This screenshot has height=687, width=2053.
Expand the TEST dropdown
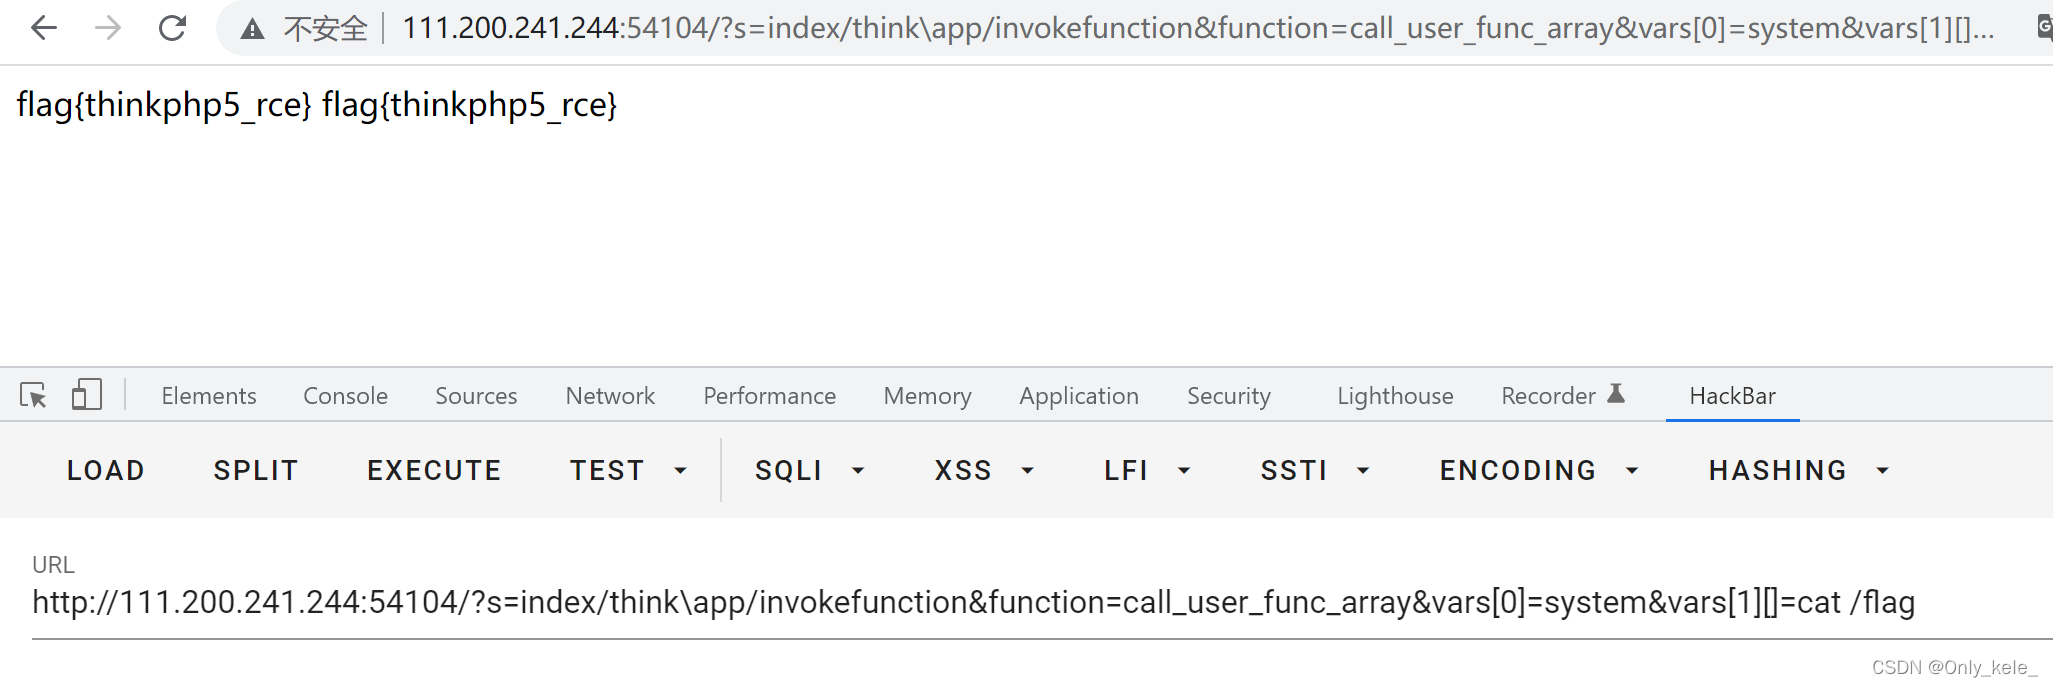click(x=628, y=470)
